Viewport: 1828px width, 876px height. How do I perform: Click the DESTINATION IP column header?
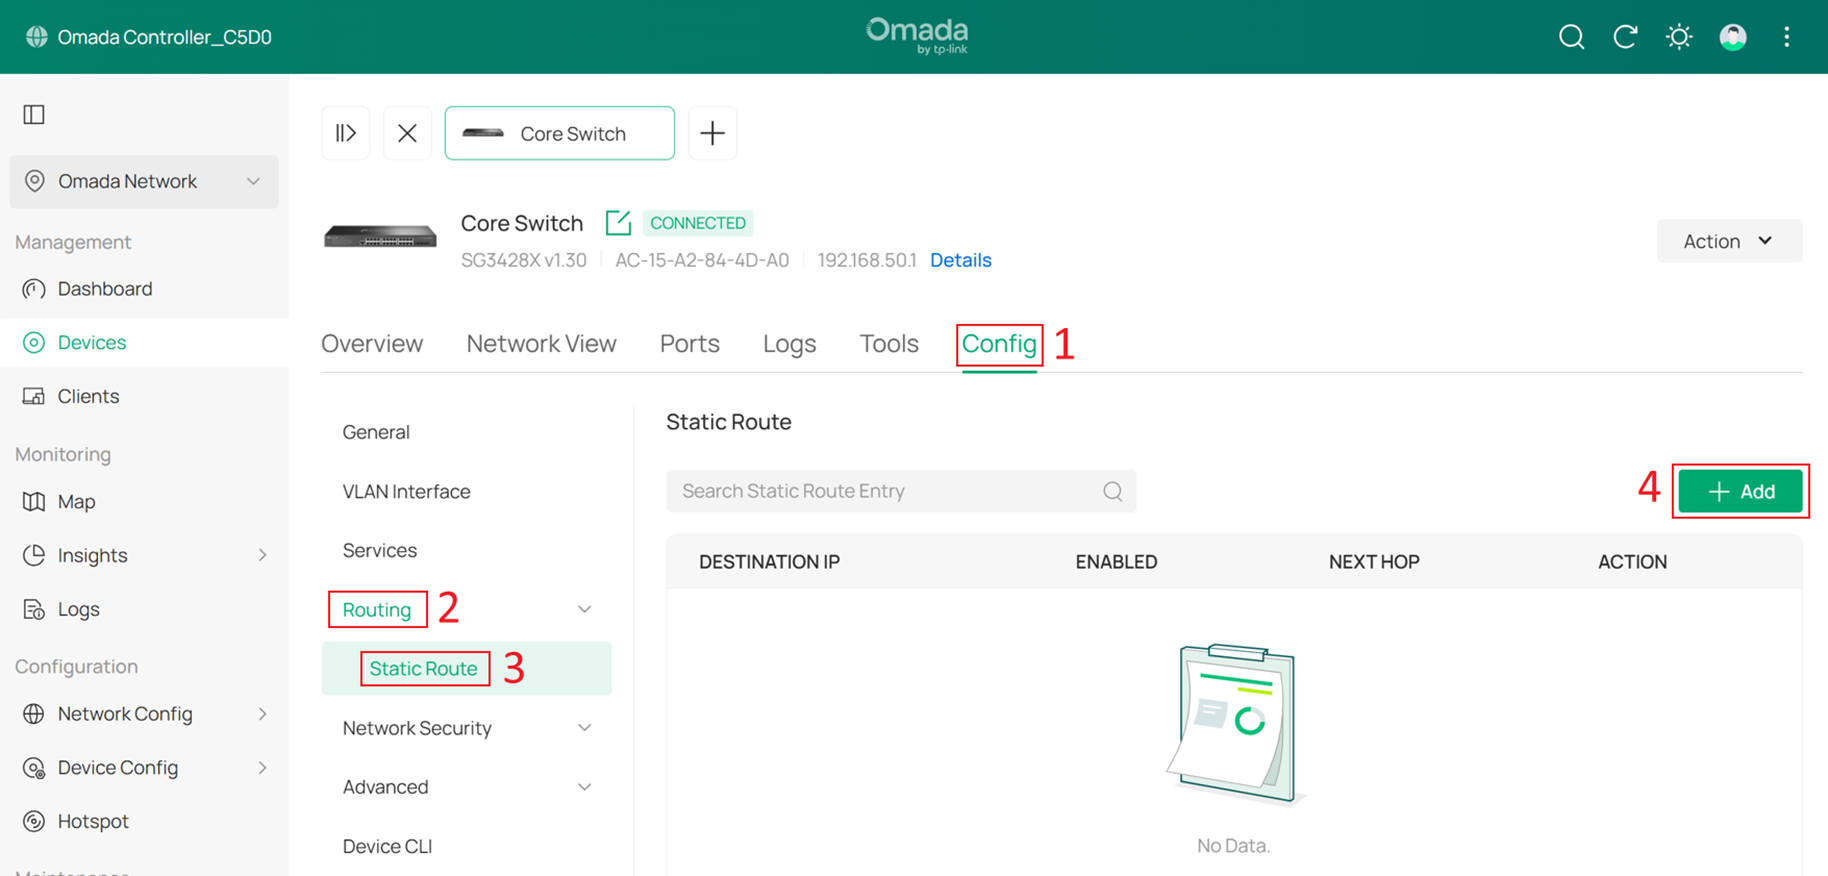(x=769, y=562)
